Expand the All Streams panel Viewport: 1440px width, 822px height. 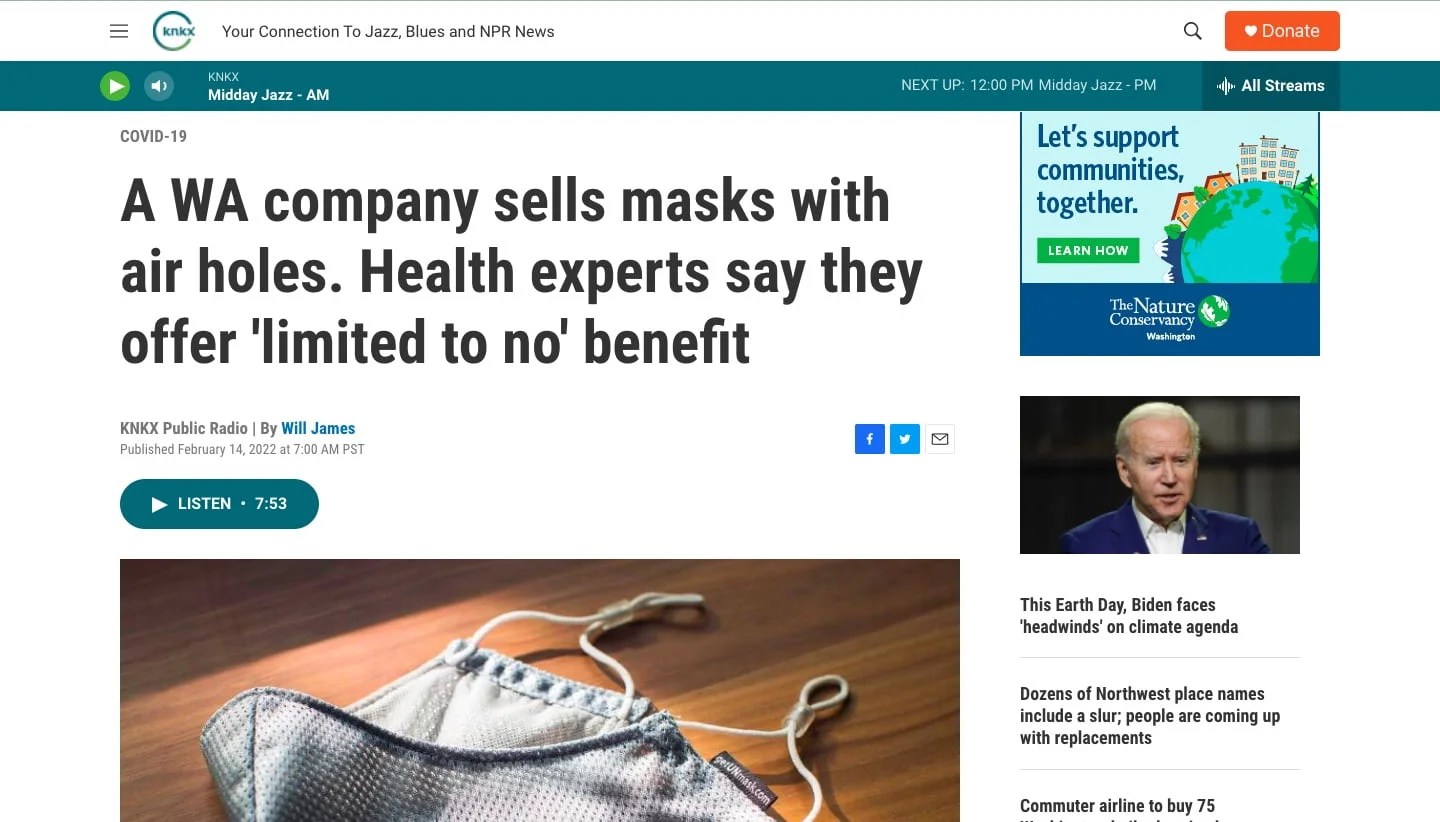1271,86
